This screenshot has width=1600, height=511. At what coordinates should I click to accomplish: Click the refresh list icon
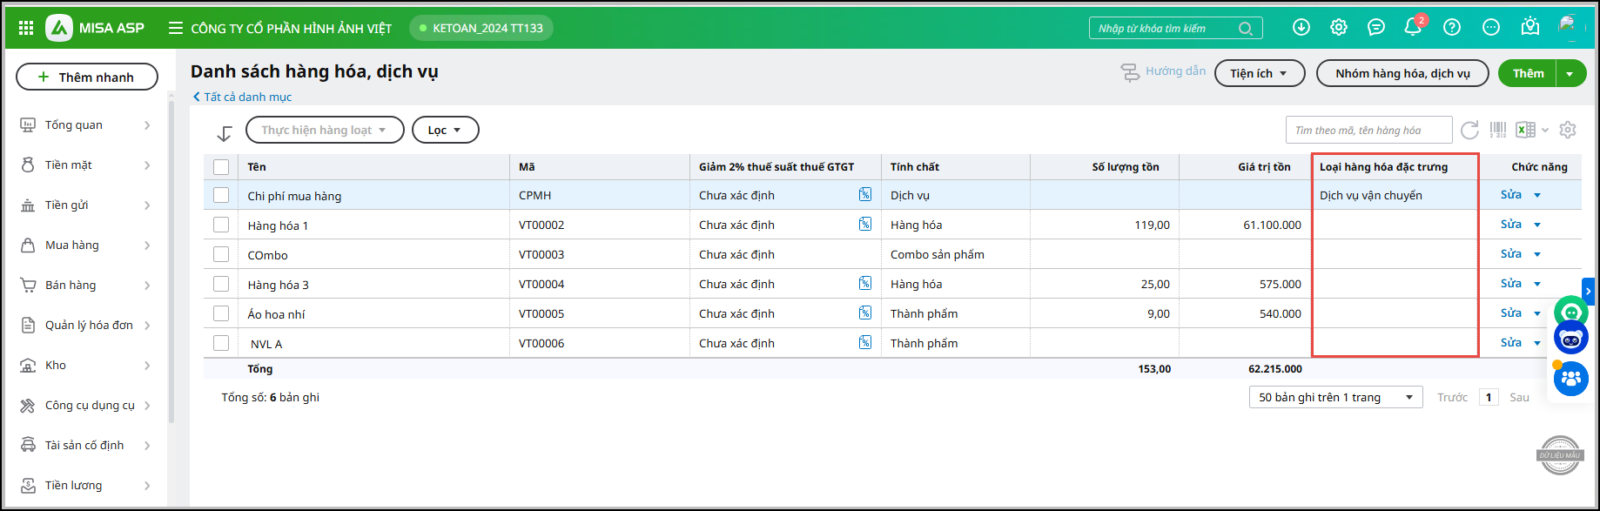point(1469,130)
